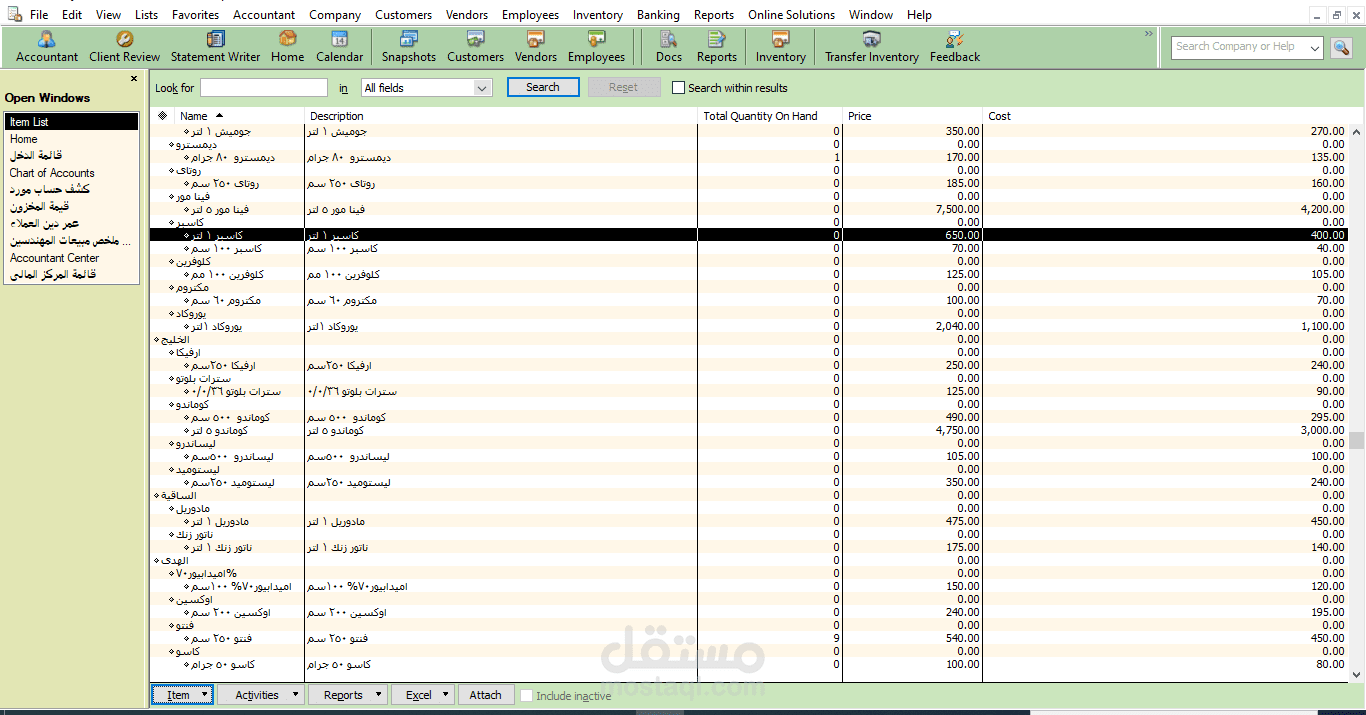Select Item List in Open Windows
Viewport: 1366px width, 715px height.
[x=71, y=122]
